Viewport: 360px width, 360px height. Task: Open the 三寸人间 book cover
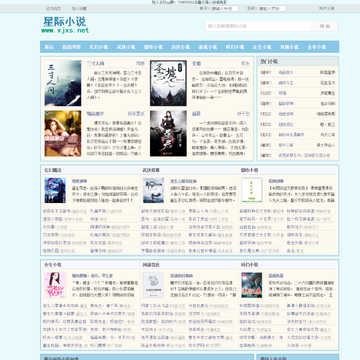tap(63, 83)
